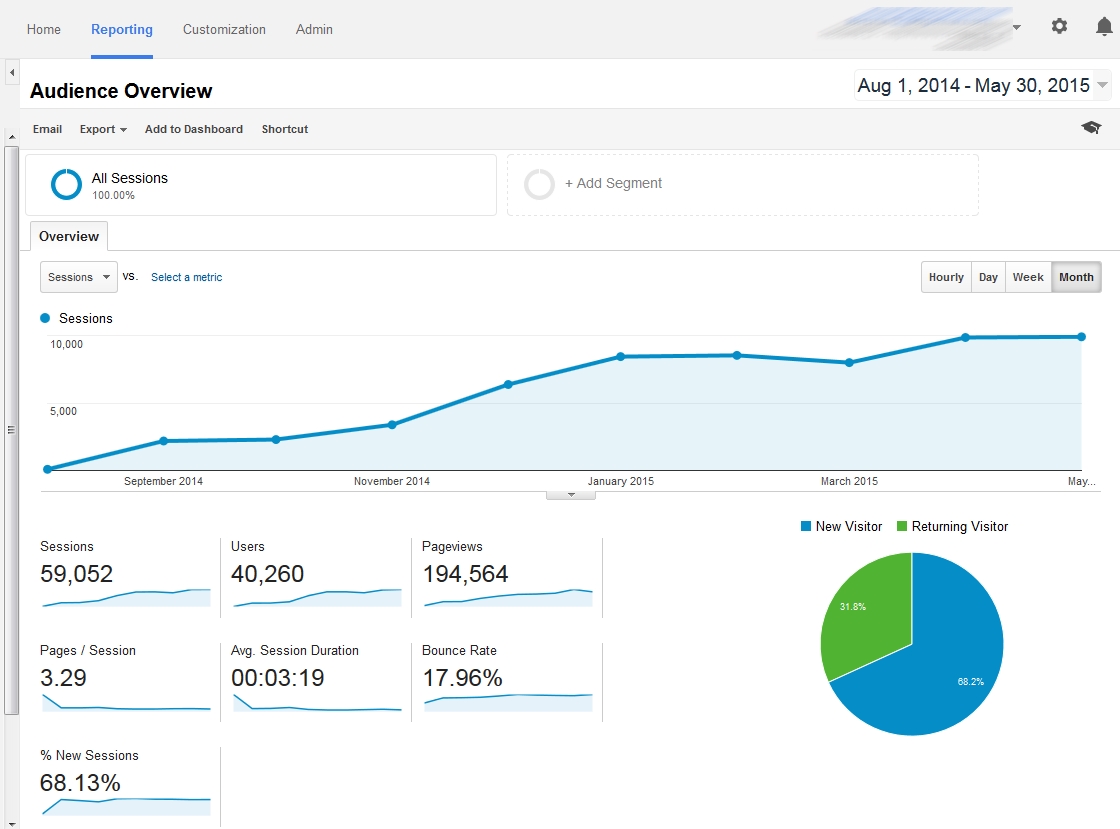Click the All Sessions segment circle icon
The image size is (1120, 829).
pyautogui.click(x=65, y=184)
